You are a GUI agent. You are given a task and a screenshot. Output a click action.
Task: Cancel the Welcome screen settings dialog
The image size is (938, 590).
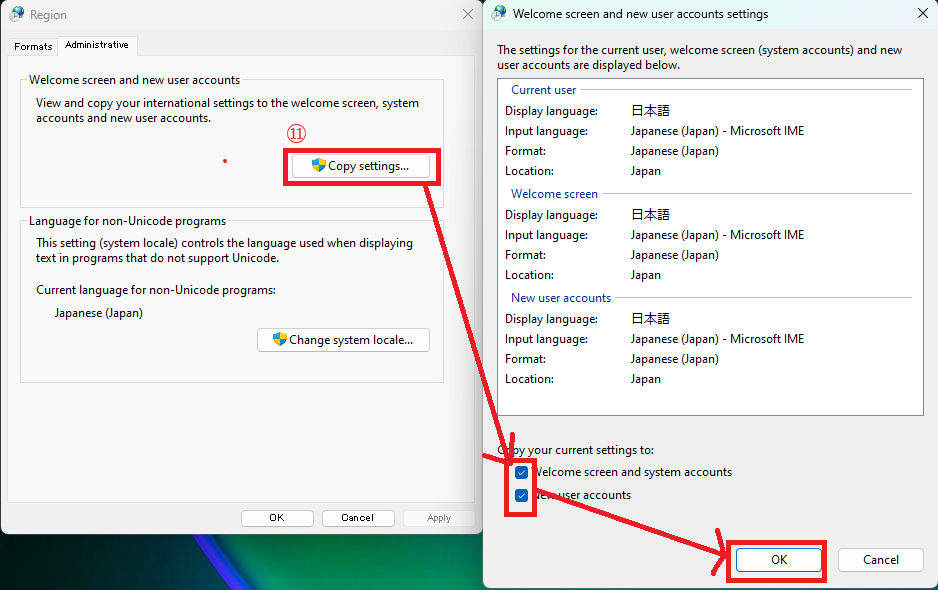click(880, 559)
